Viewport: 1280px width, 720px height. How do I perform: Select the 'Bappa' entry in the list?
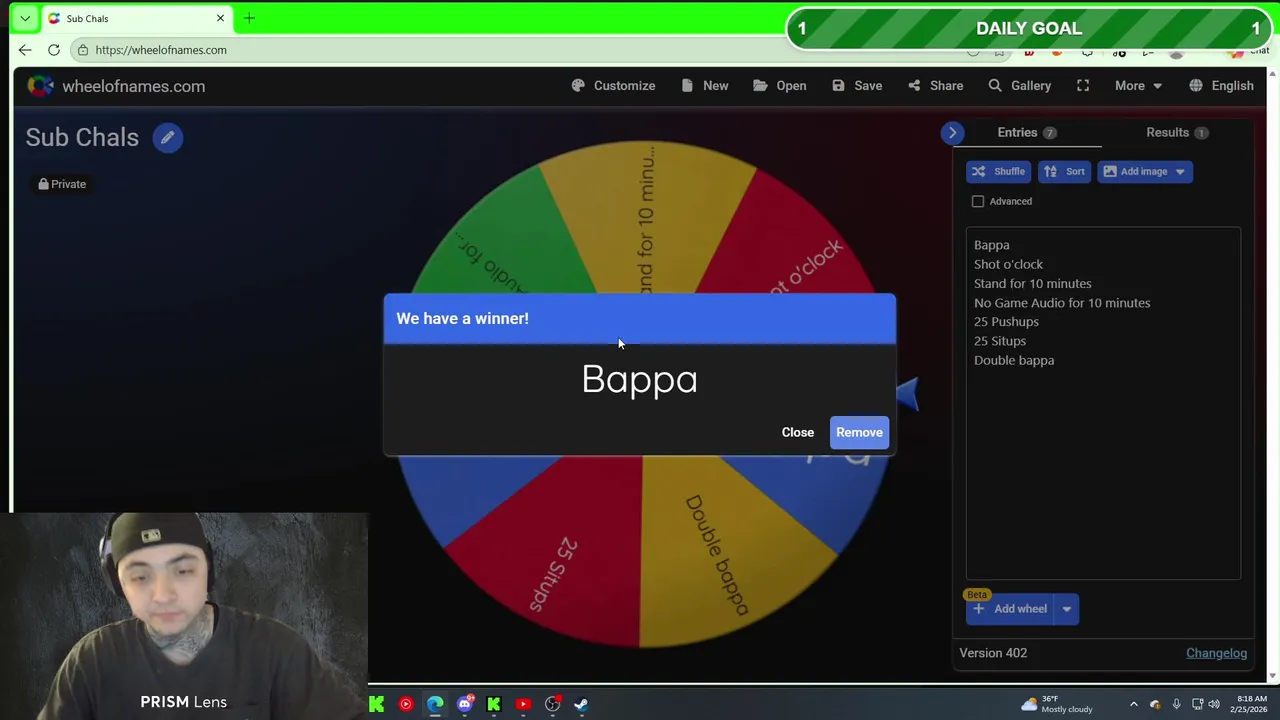pos(991,245)
